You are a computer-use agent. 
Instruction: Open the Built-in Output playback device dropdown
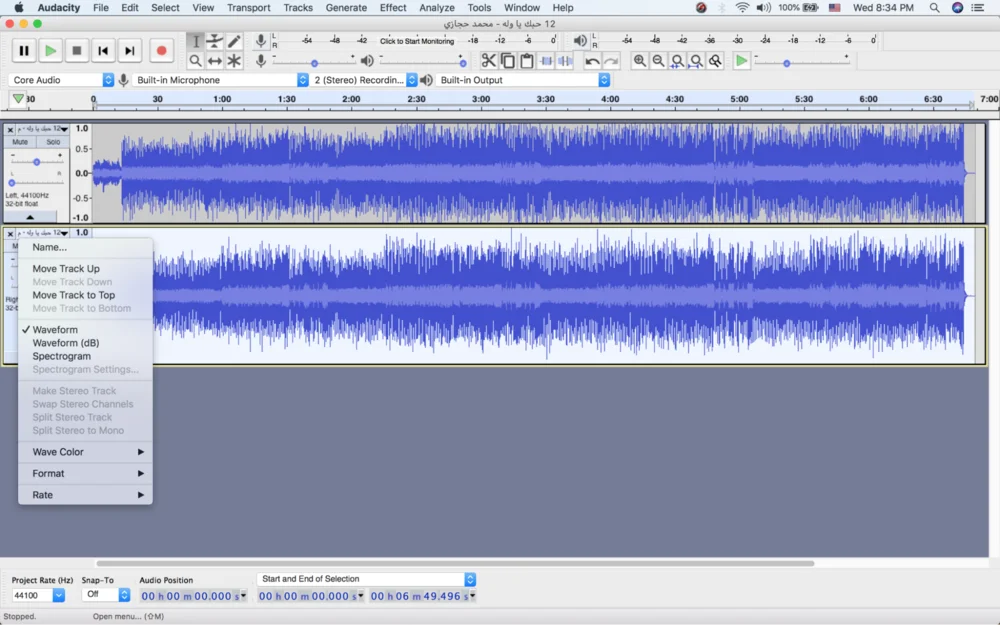[x=523, y=80]
